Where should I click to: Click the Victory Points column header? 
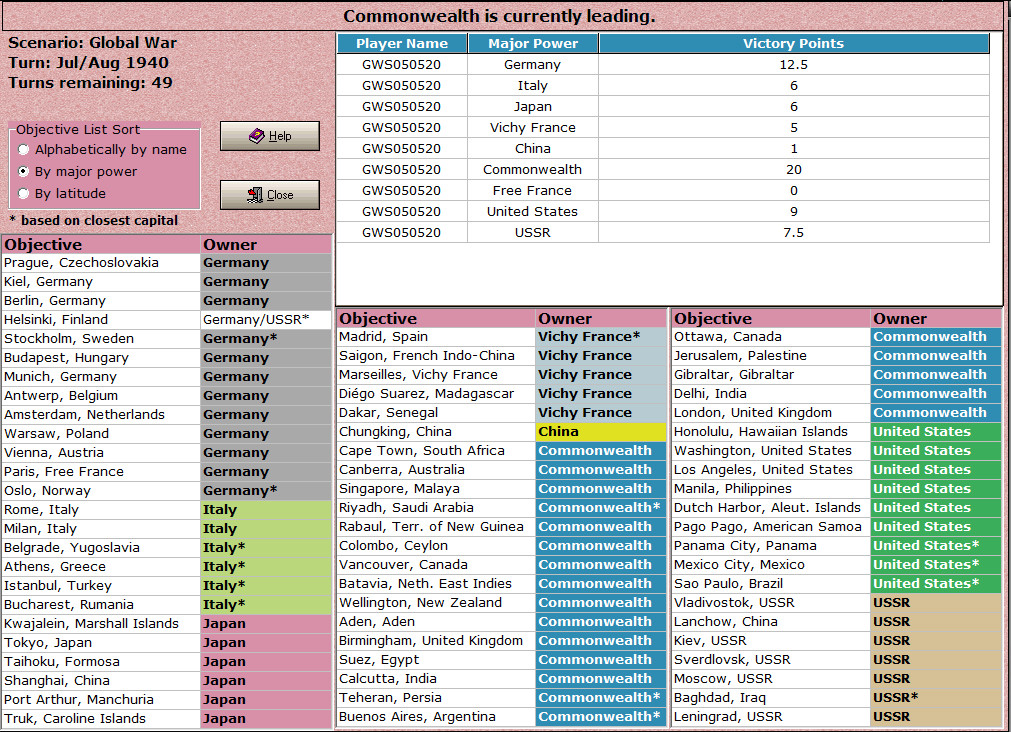pos(794,43)
